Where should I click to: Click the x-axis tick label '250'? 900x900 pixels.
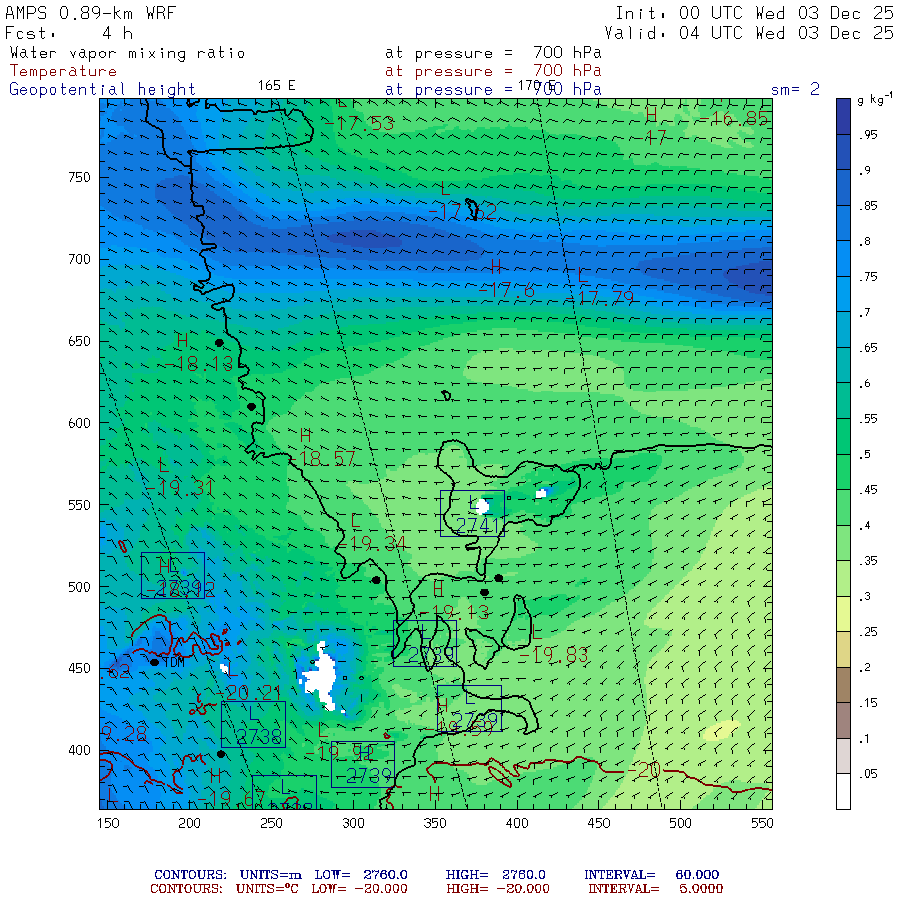click(x=271, y=824)
